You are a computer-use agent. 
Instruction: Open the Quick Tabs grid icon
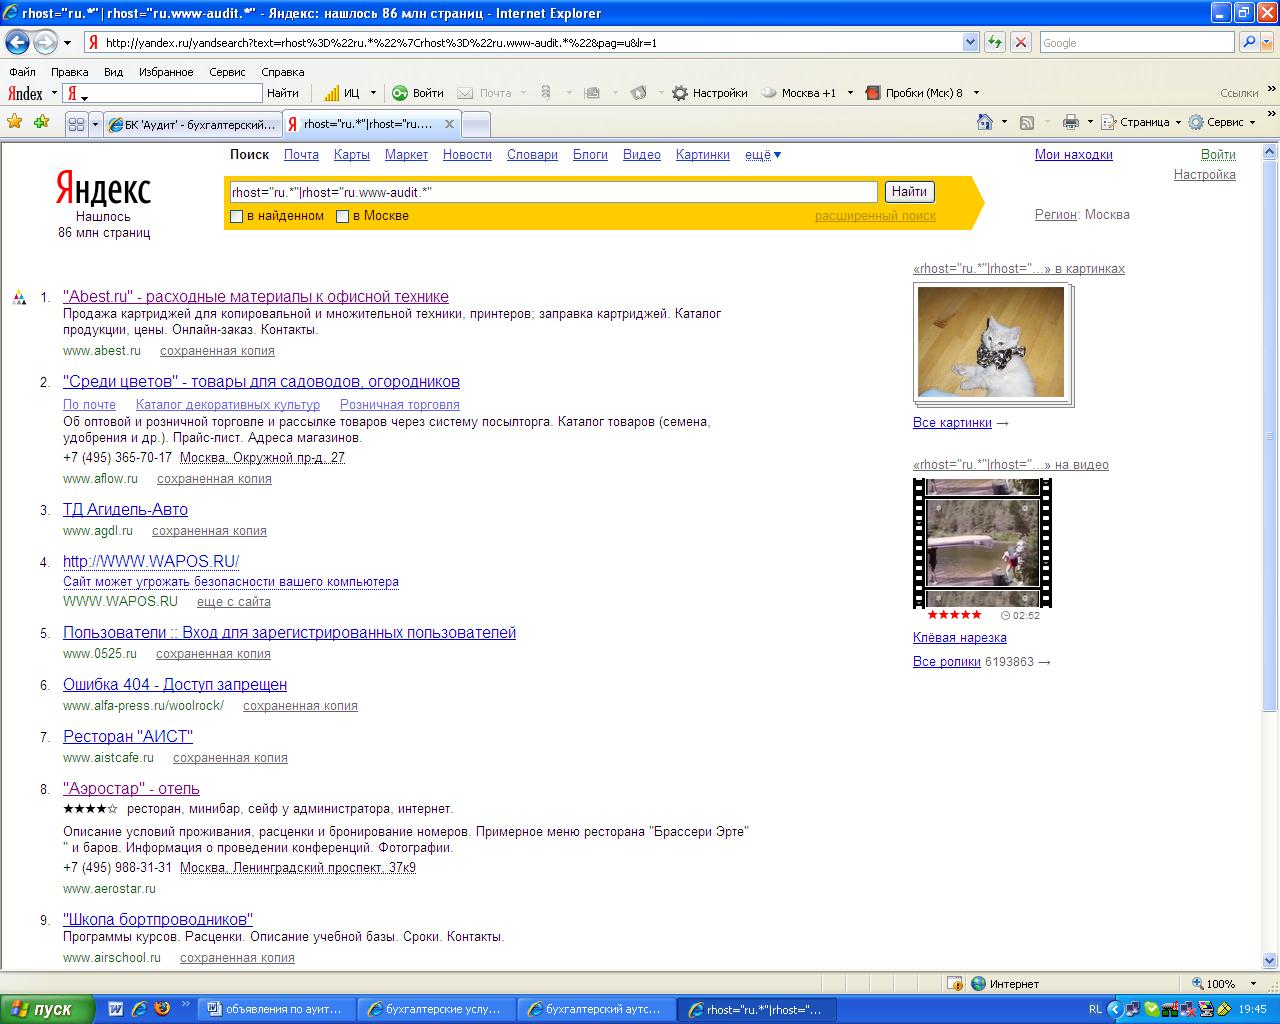click(76, 124)
